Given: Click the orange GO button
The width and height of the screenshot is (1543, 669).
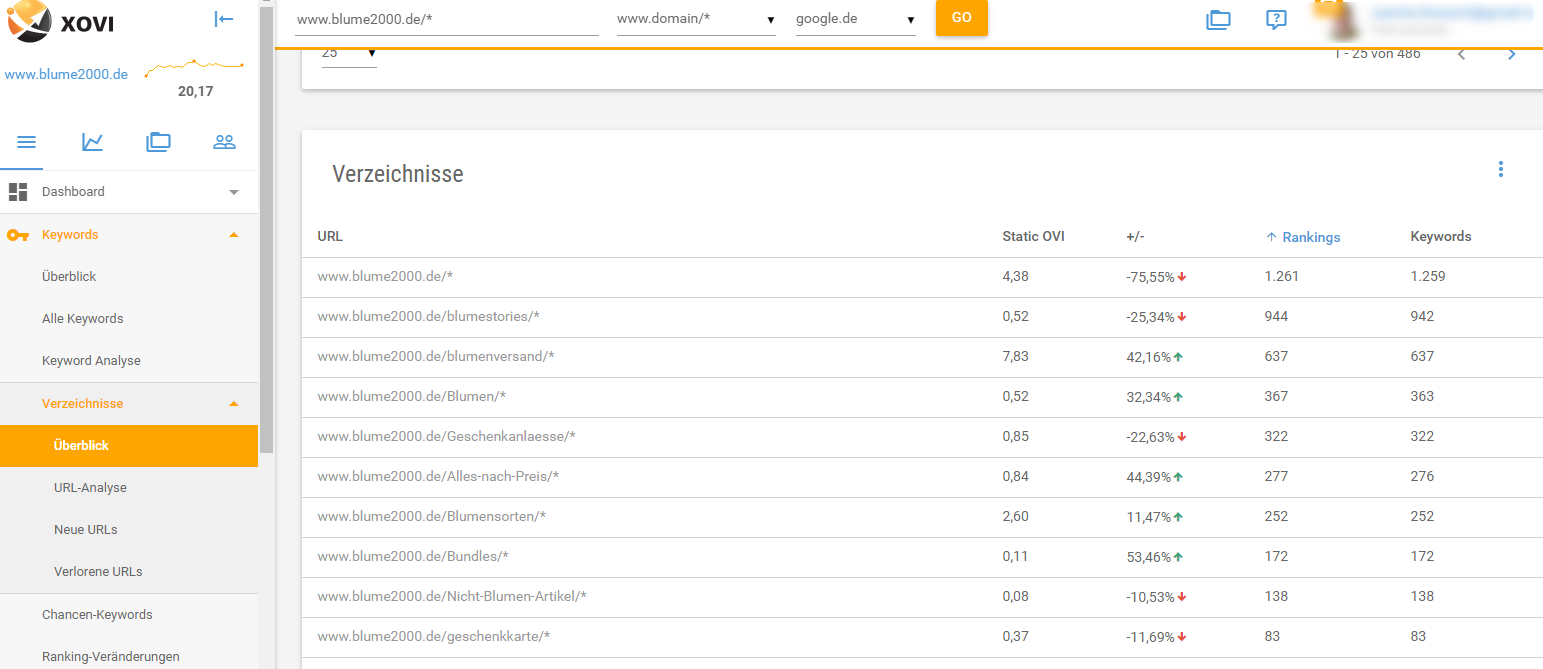Looking at the screenshot, I should 961,18.
